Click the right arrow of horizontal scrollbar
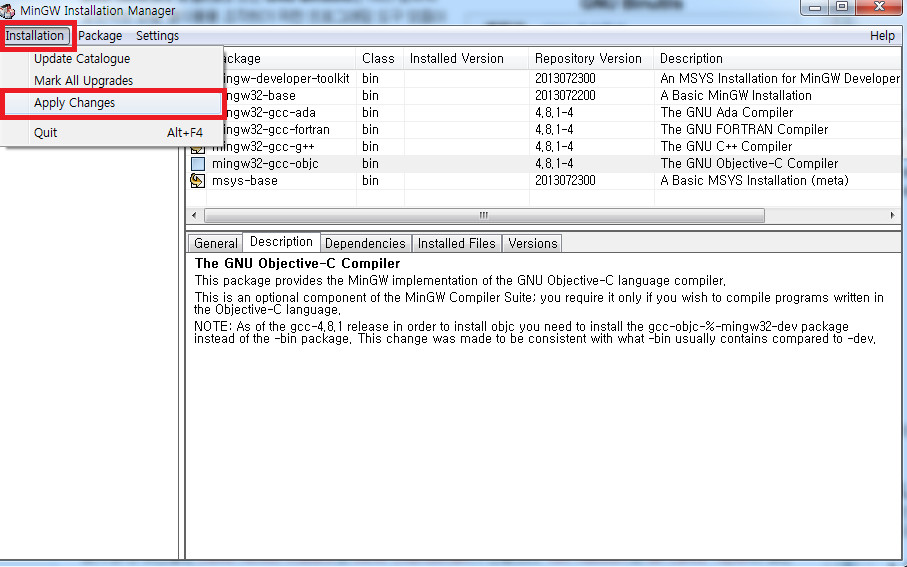Image resolution: width=907 pixels, height=567 pixels. point(893,216)
